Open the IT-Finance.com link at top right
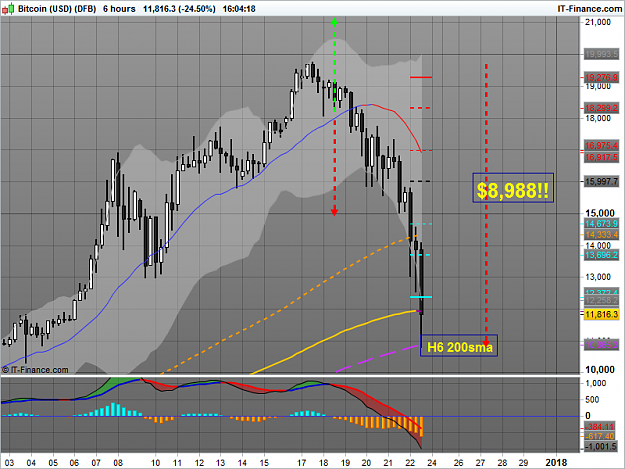This screenshot has width=625, height=469. [589, 9]
